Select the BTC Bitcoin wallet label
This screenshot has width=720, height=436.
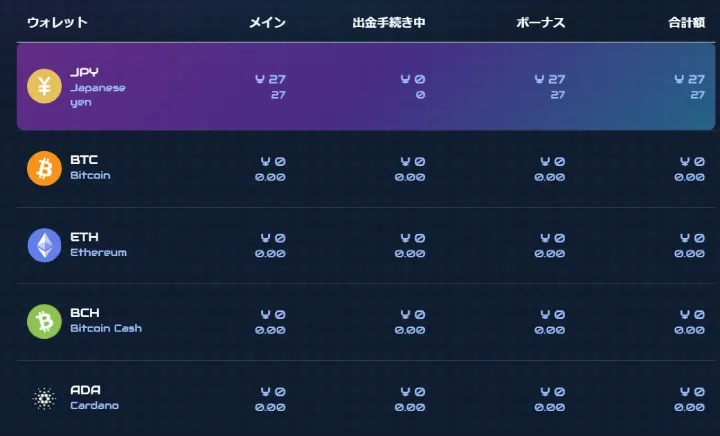(90, 168)
